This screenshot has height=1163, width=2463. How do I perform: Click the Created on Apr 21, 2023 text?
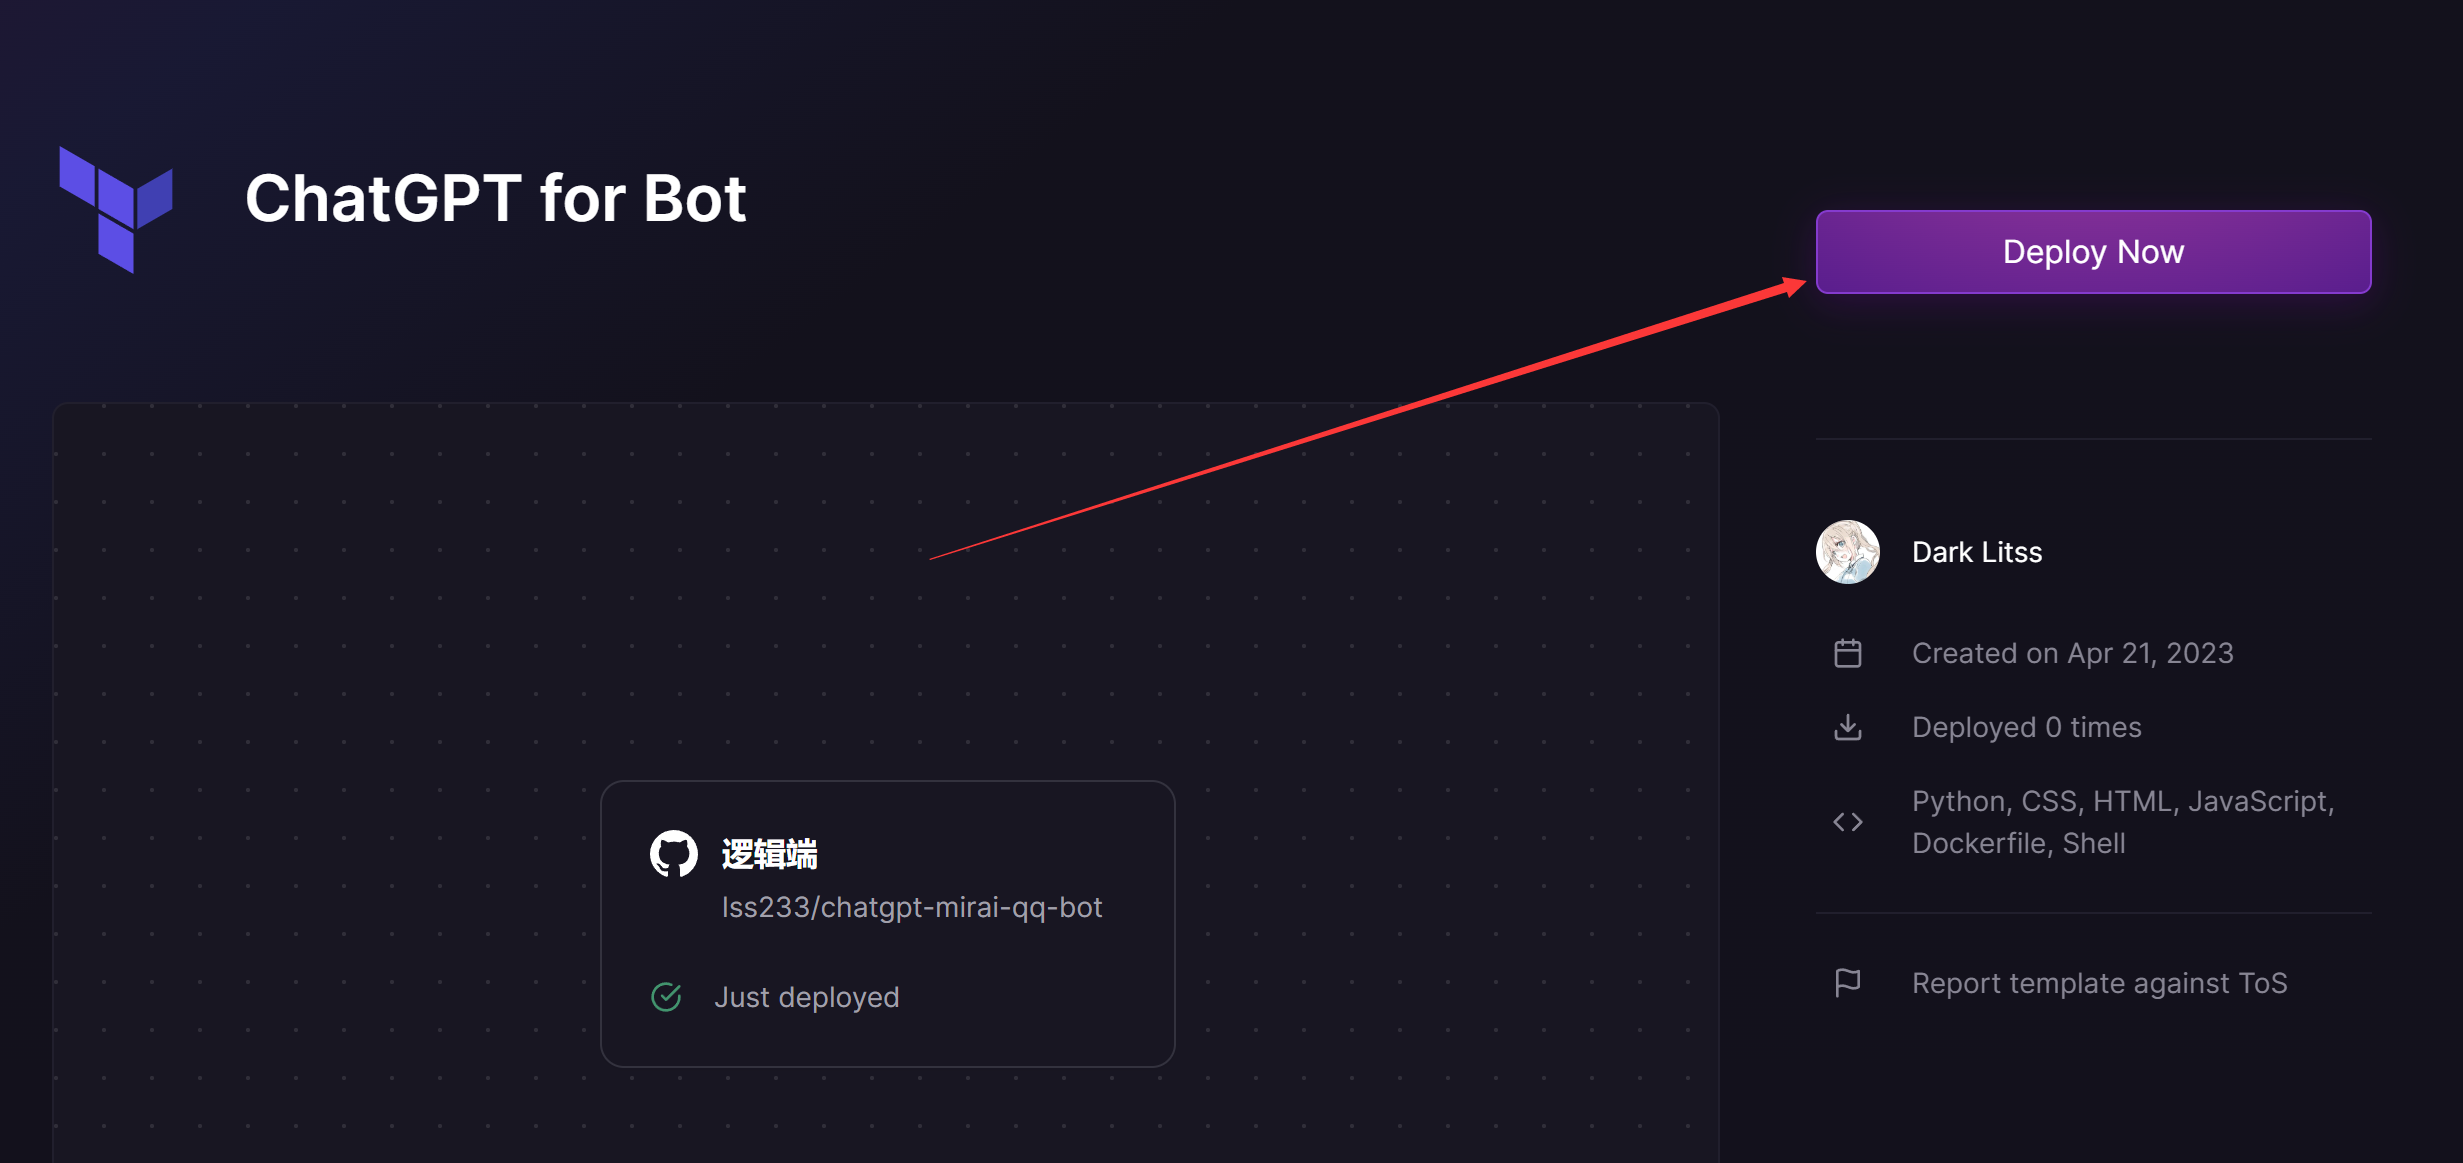pos(2072,653)
